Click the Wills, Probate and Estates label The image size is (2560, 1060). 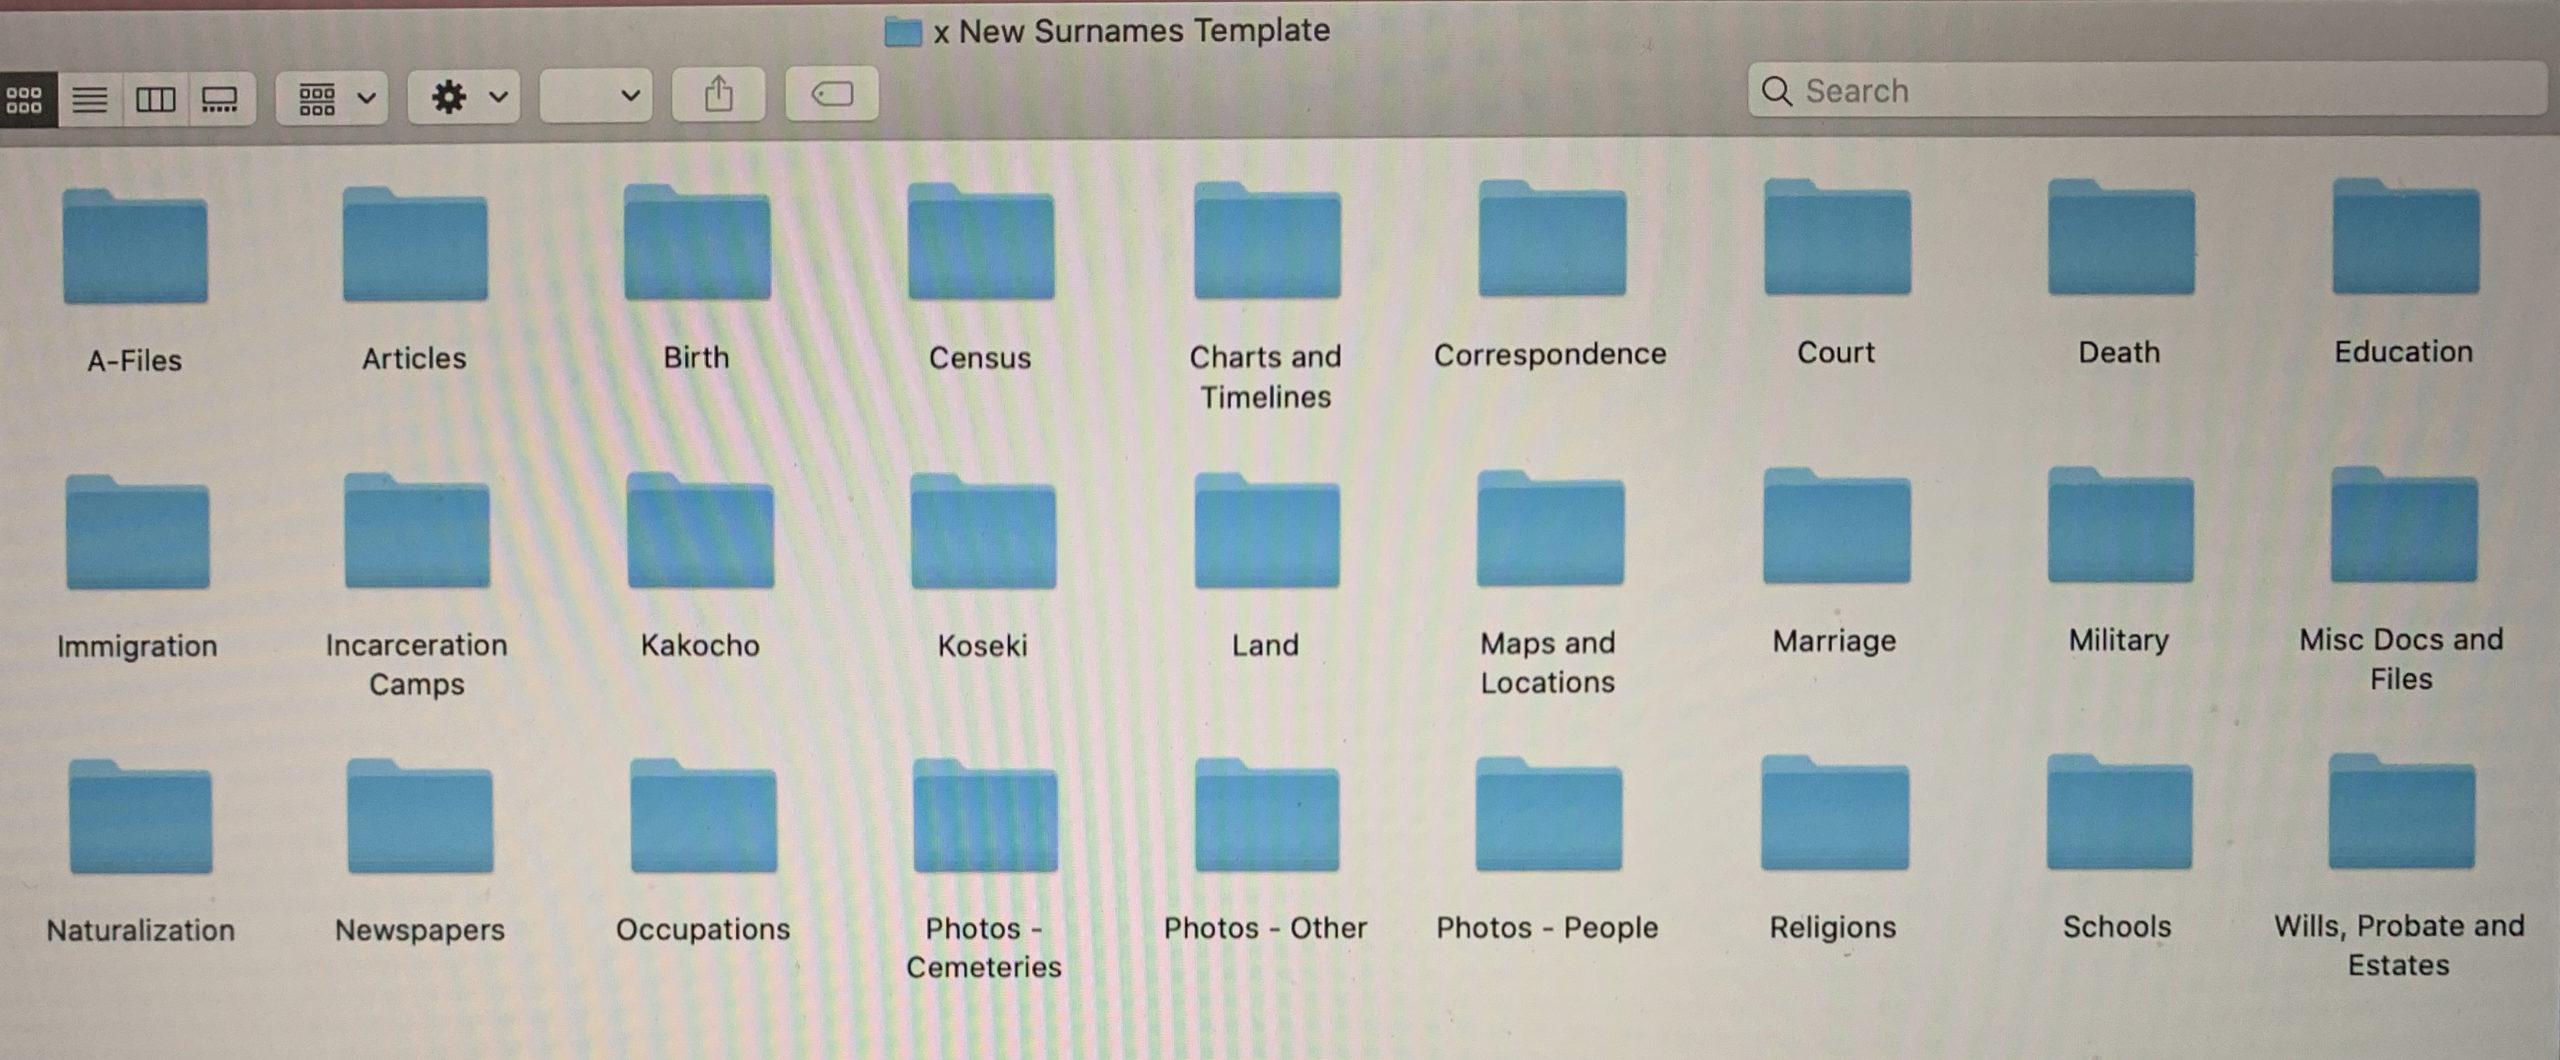click(2399, 945)
